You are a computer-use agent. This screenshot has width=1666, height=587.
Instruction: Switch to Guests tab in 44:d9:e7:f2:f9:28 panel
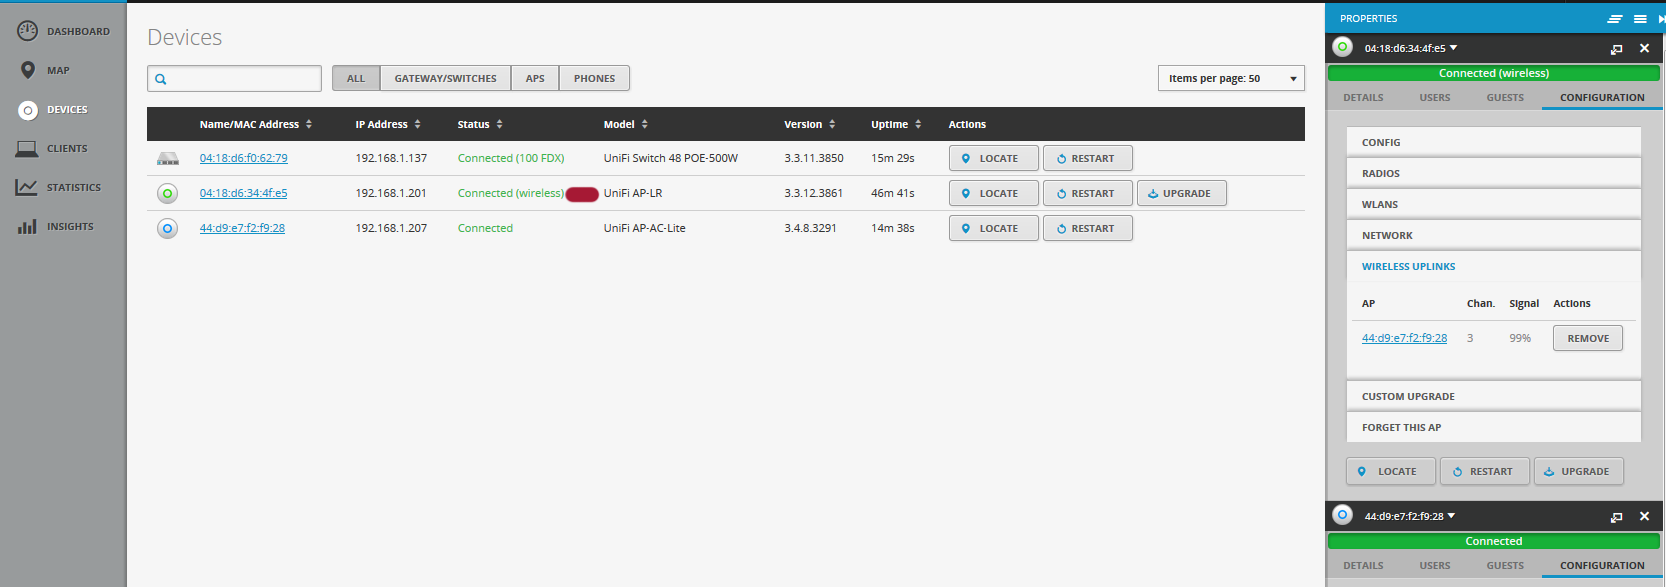click(x=1505, y=565)
